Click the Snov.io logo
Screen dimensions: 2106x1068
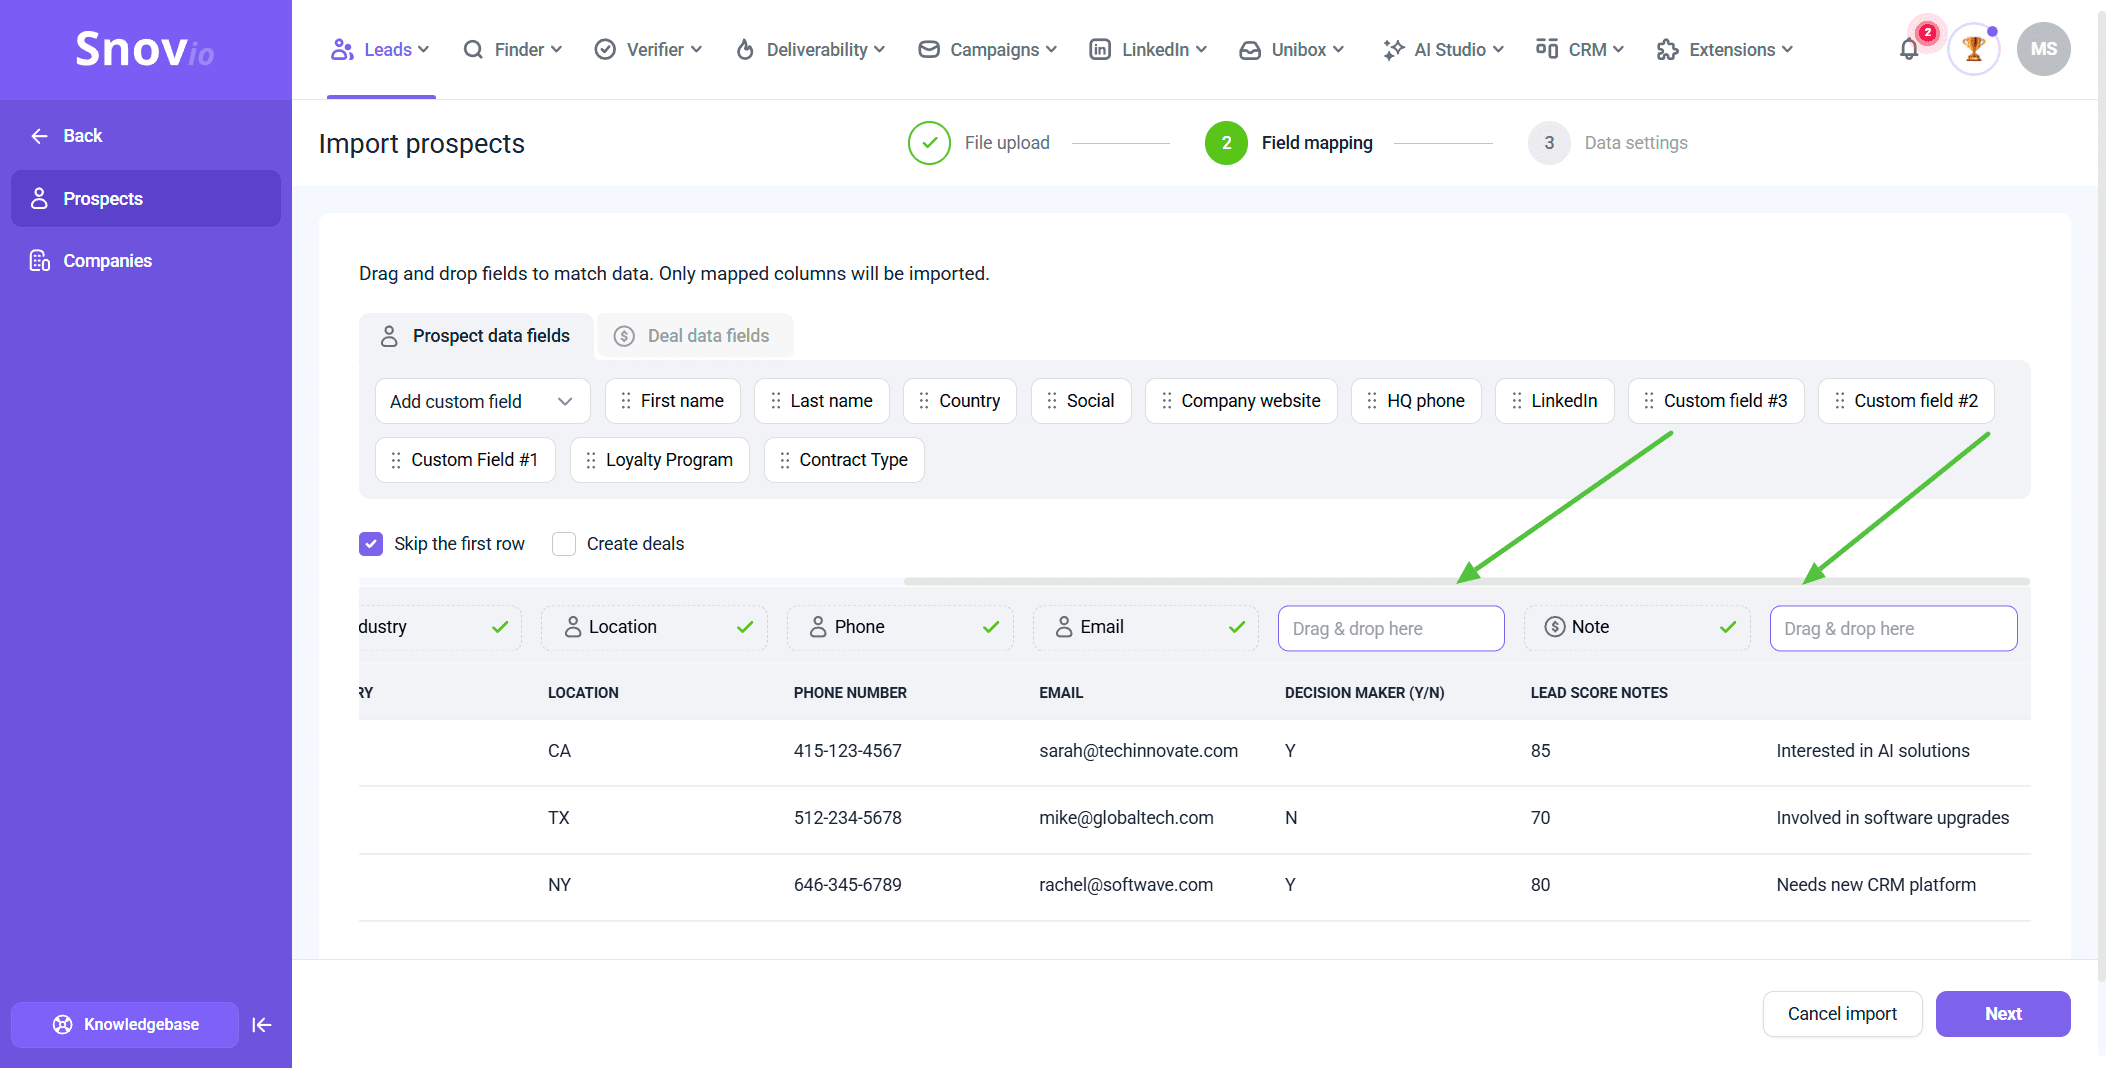[x=145, y=50]
